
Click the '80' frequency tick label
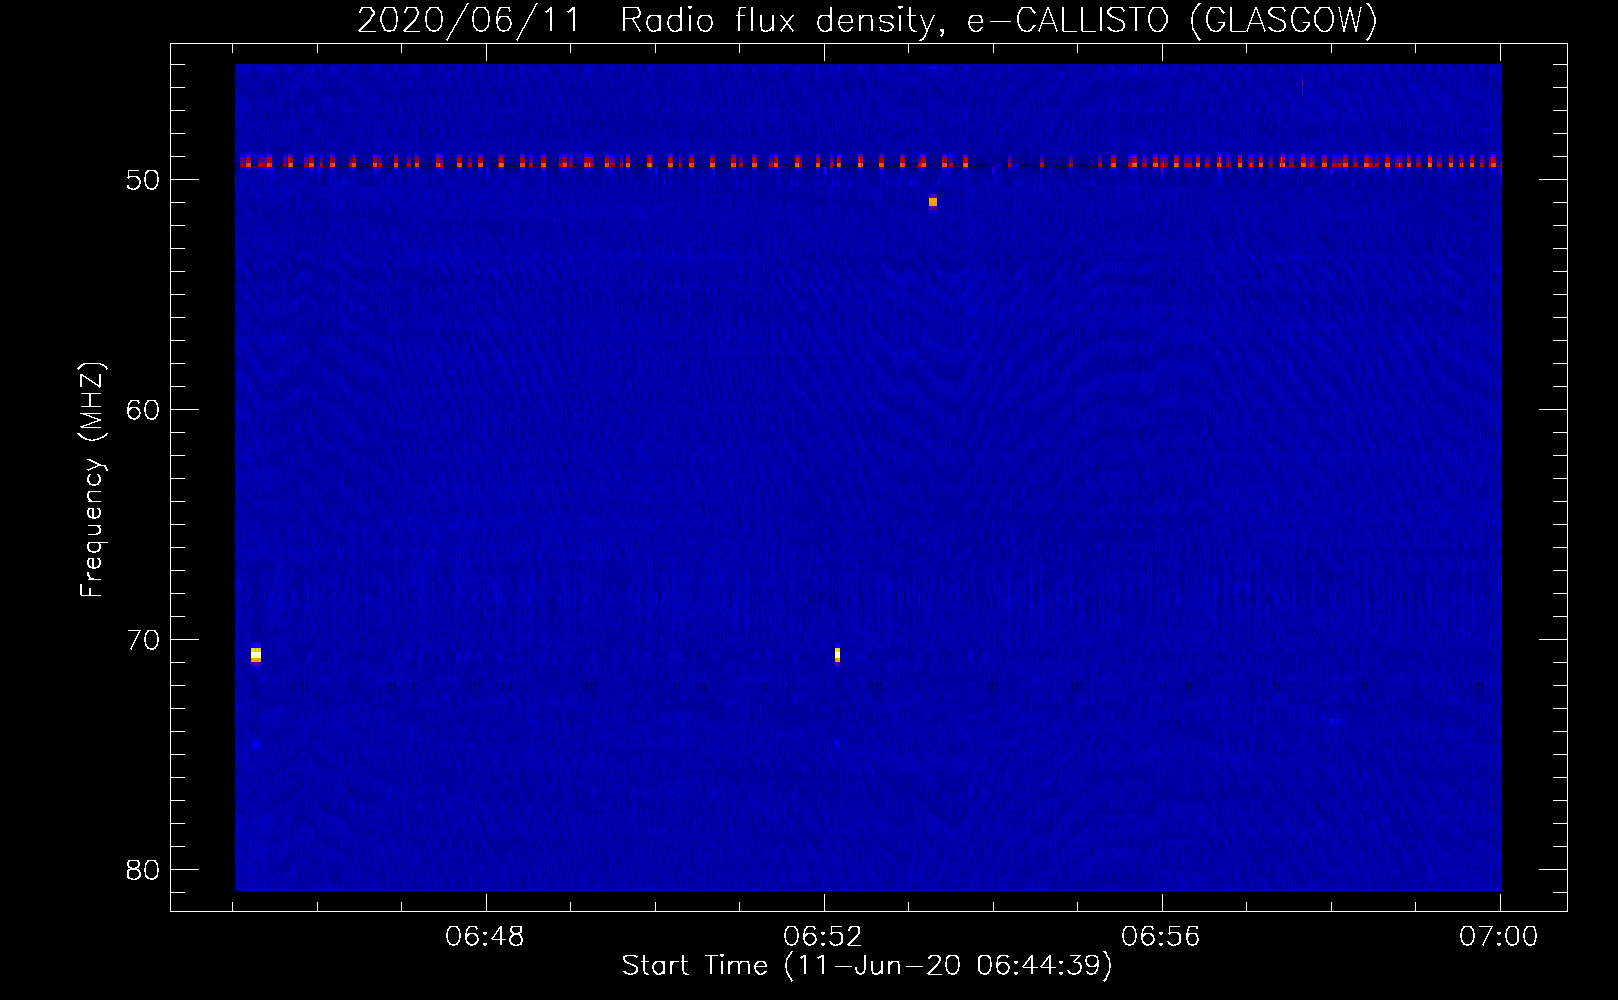143,870
